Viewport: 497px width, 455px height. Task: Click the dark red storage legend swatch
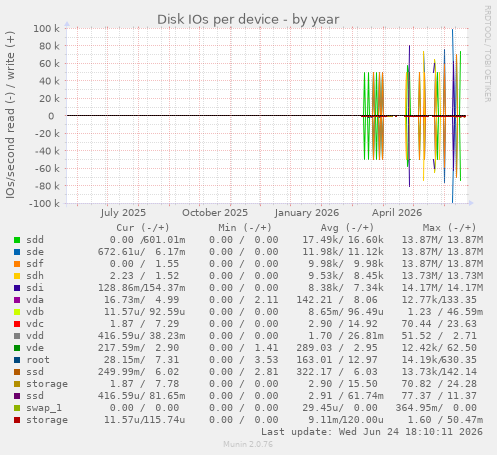tap(17, 420)
